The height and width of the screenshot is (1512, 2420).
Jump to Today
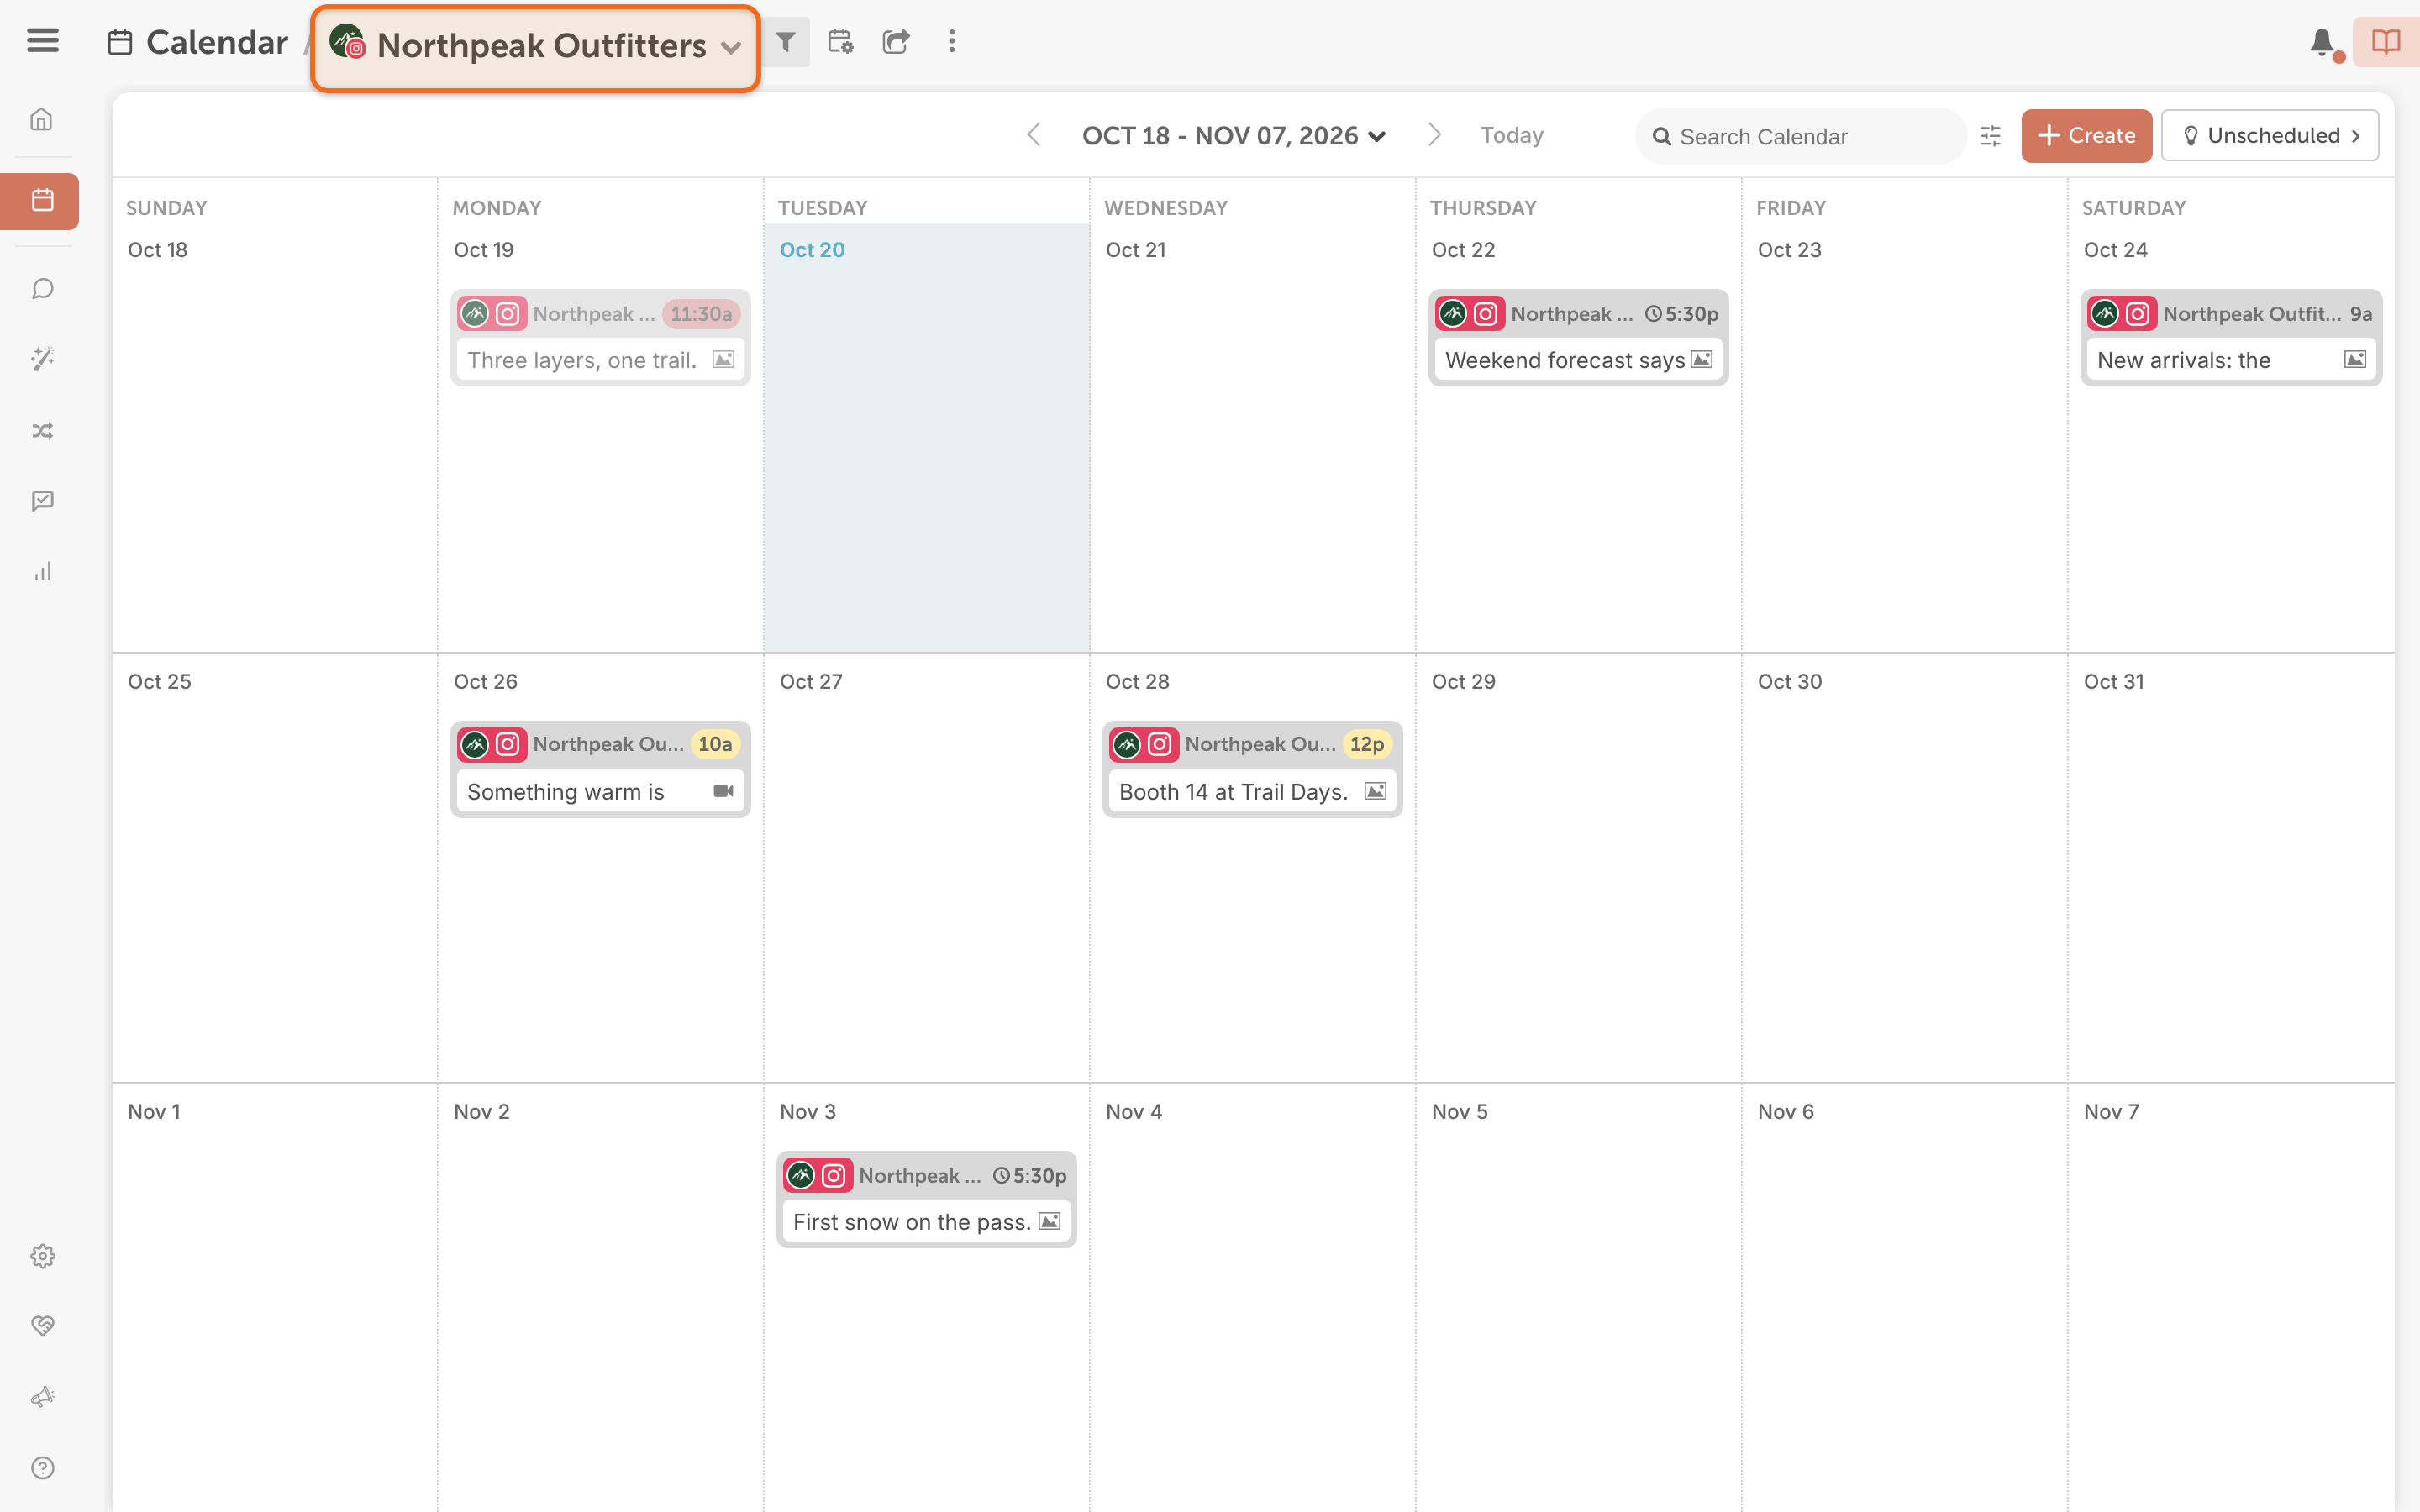pyautogui.click(x=1511, y=135)
